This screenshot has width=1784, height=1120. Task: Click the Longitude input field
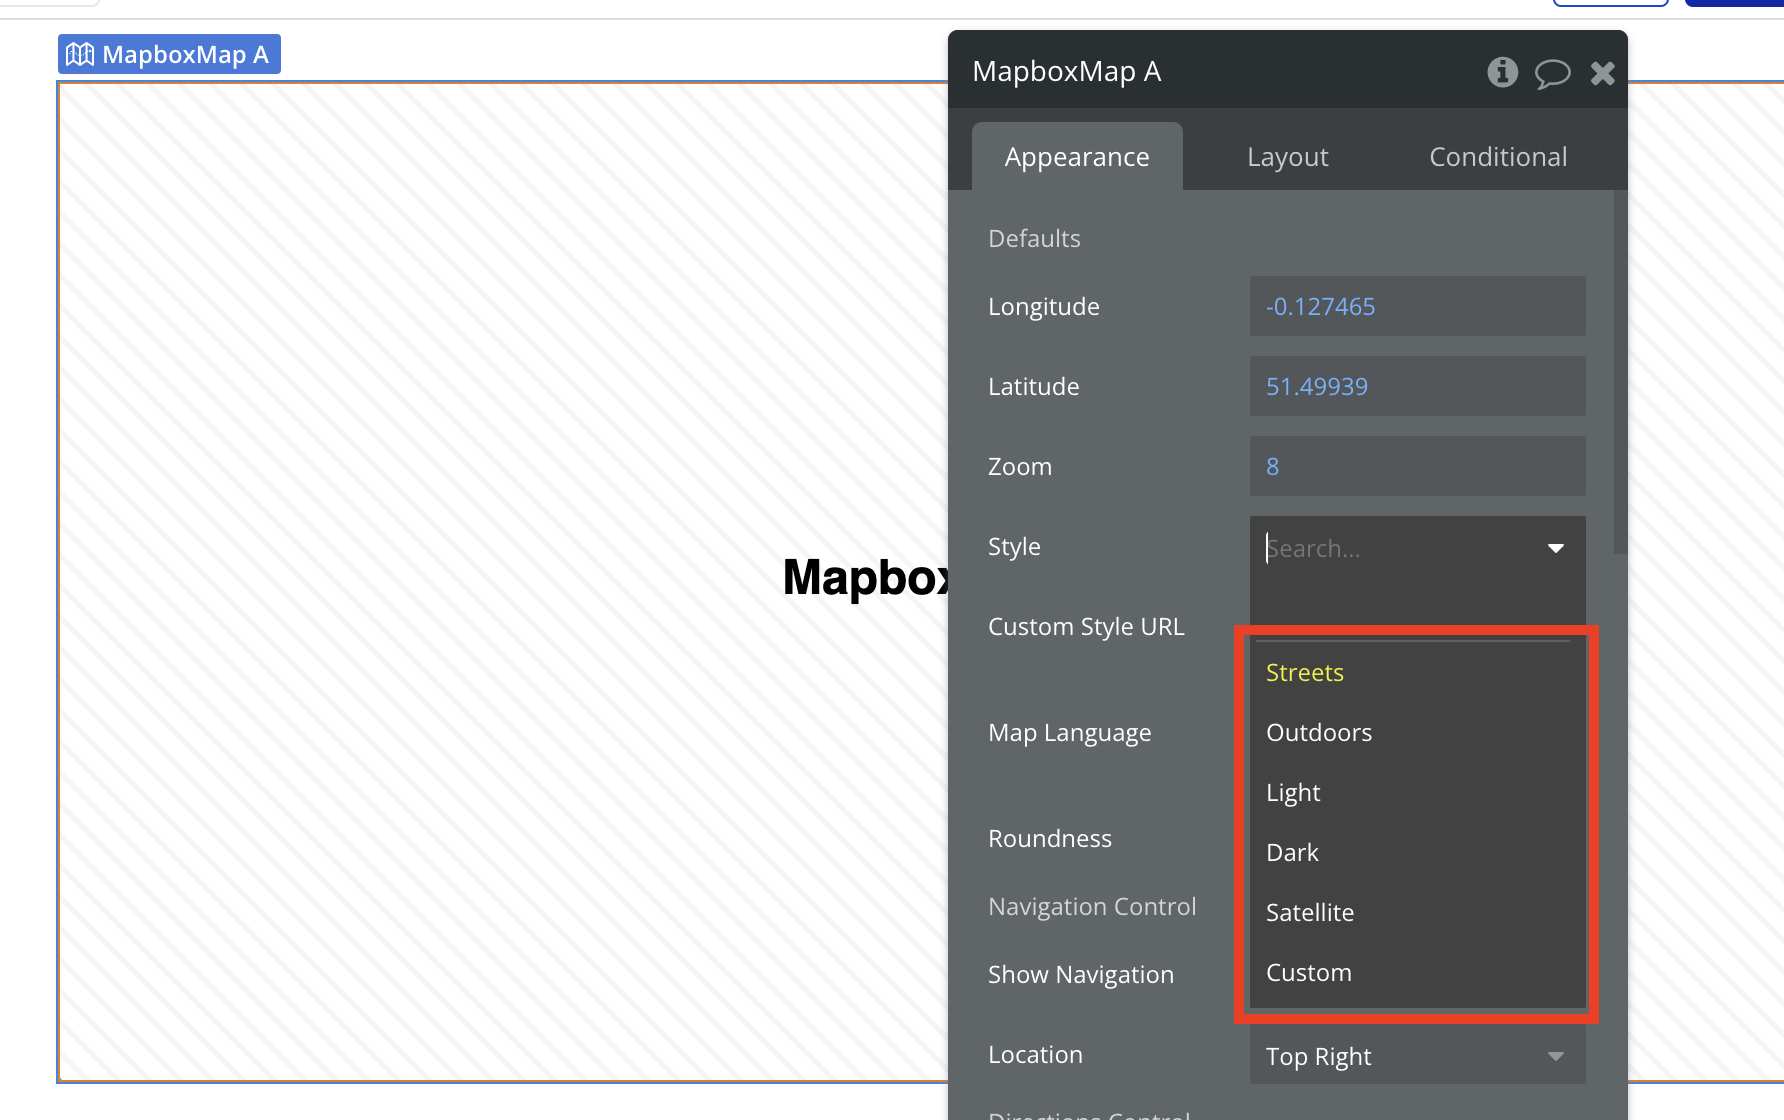click(1416, 306)
